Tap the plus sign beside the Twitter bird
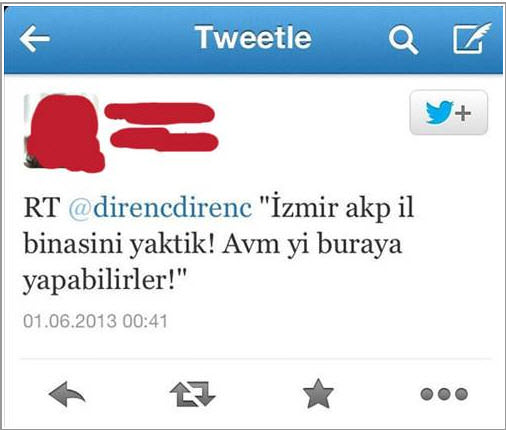The height and width of the screenshot is (430, 506). click(463, 114)
